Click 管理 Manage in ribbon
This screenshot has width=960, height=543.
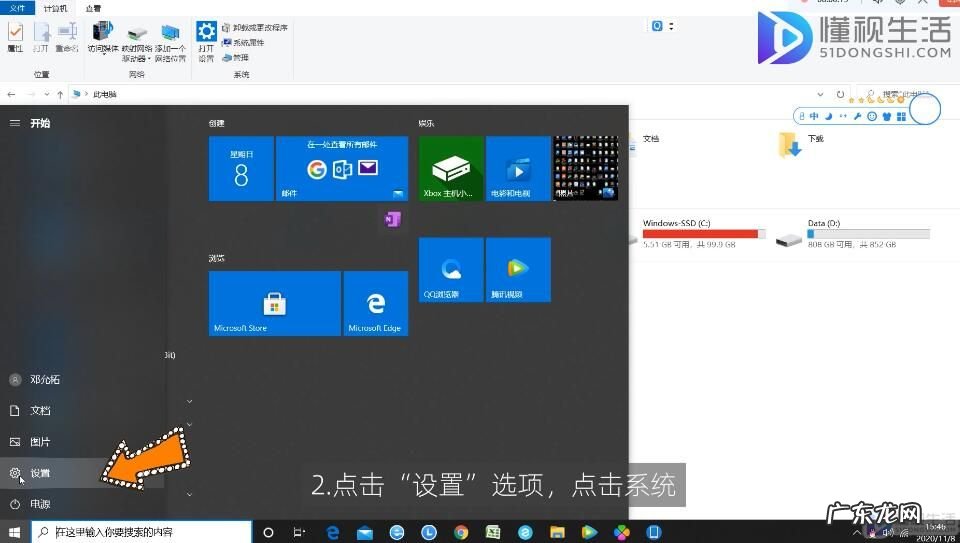[236, 57]
